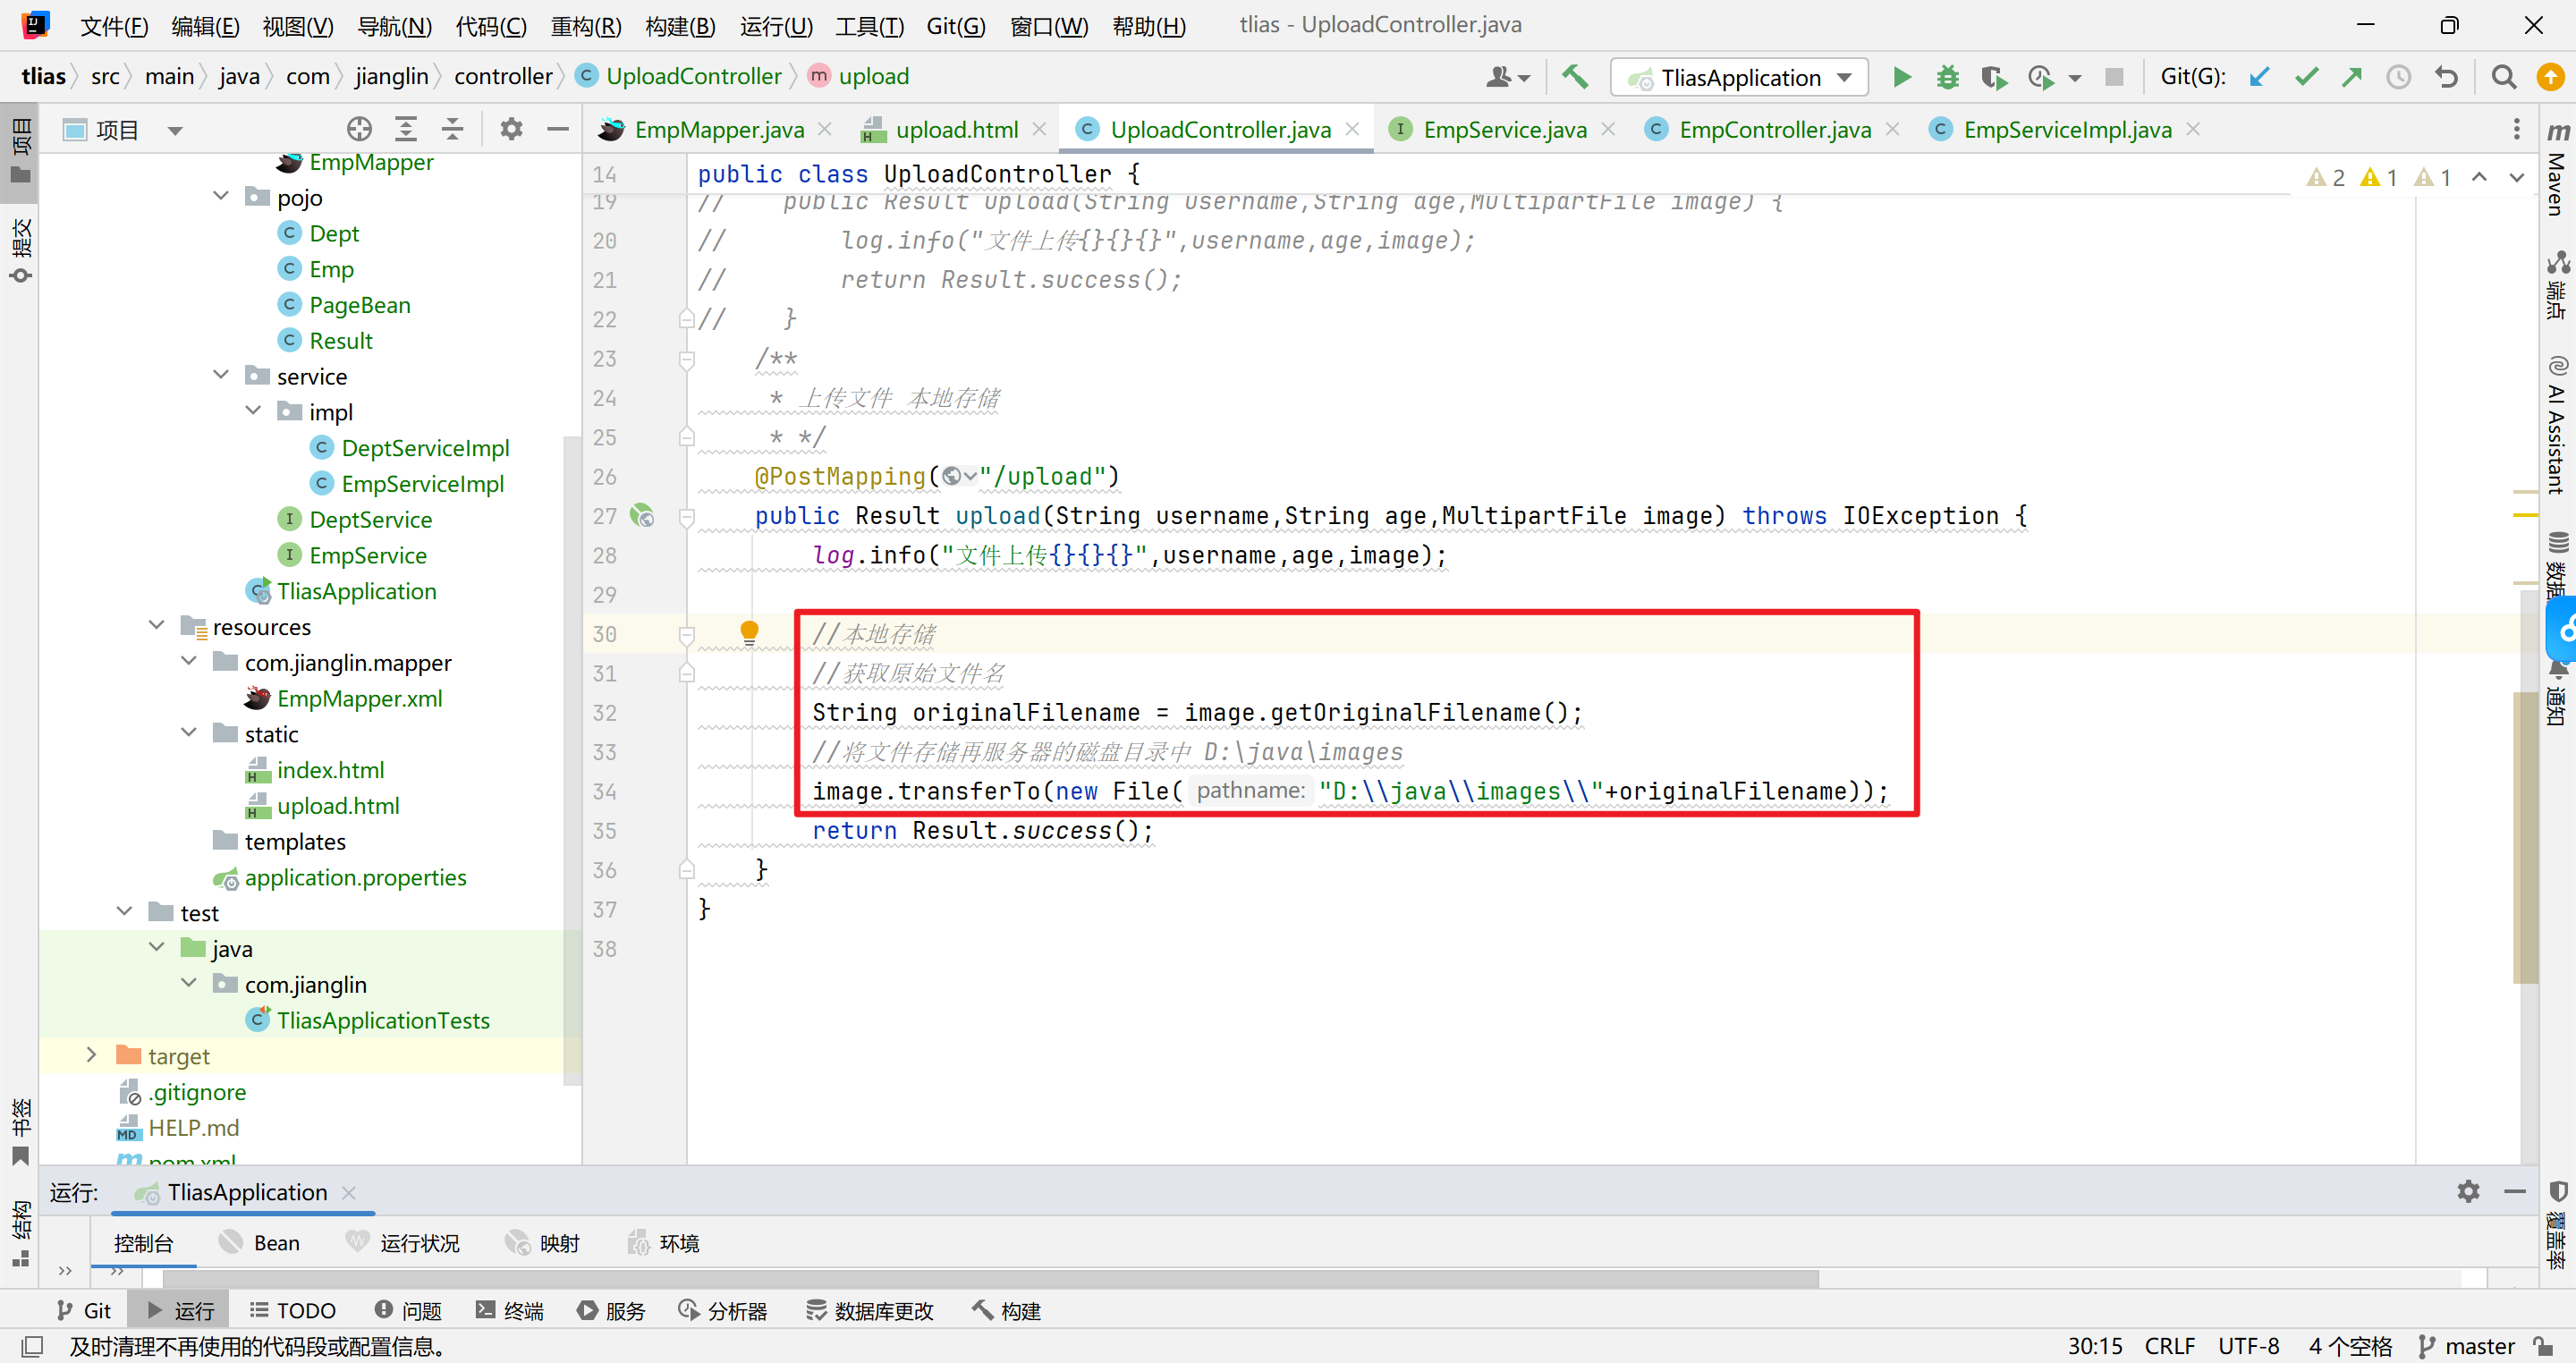The image size is (2576, 1363).
Task: Switch to upload.html editor tab
Action: (955, 129)
